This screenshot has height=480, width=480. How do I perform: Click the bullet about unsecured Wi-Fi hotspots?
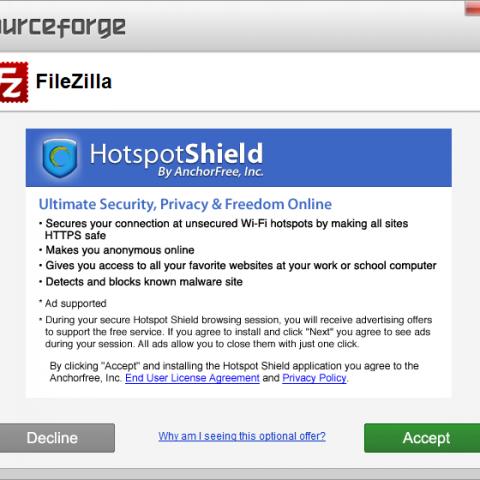226,229
